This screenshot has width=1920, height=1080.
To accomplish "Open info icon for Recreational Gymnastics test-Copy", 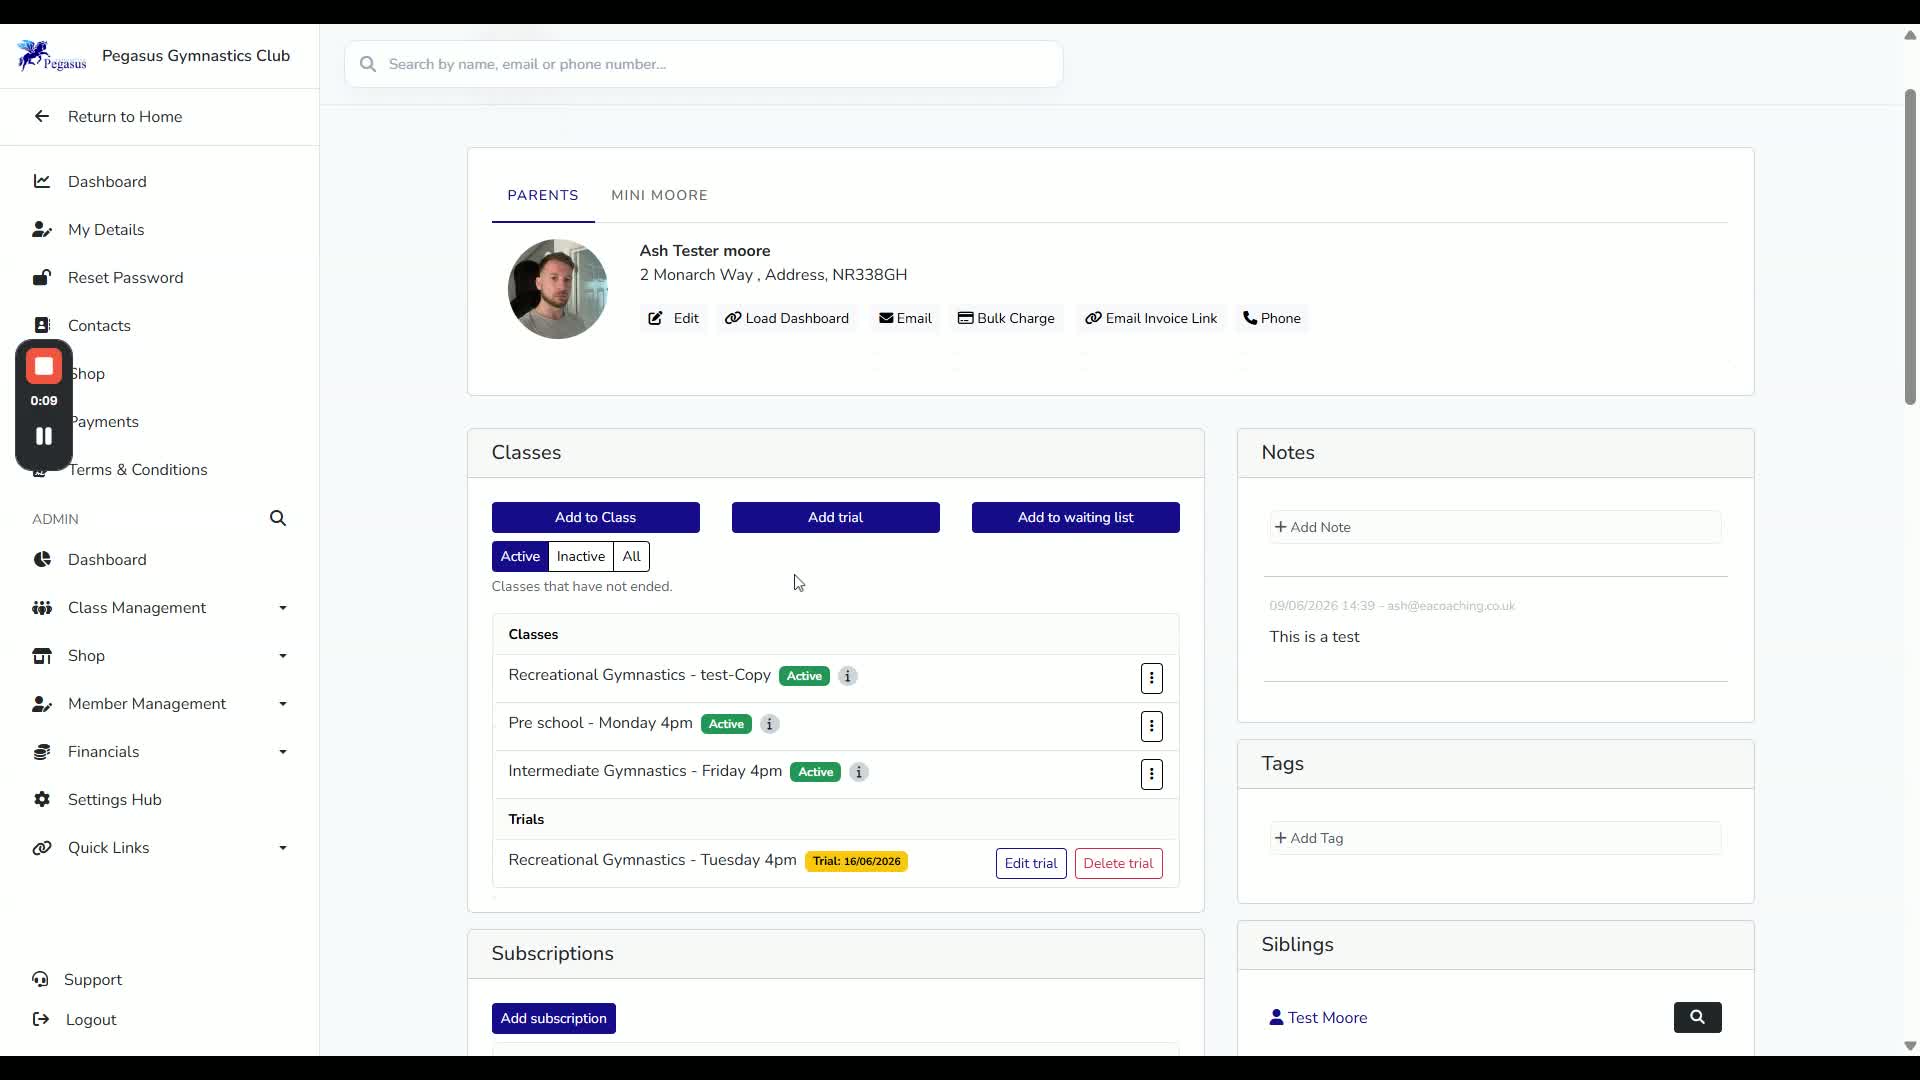I will point(847,676).
